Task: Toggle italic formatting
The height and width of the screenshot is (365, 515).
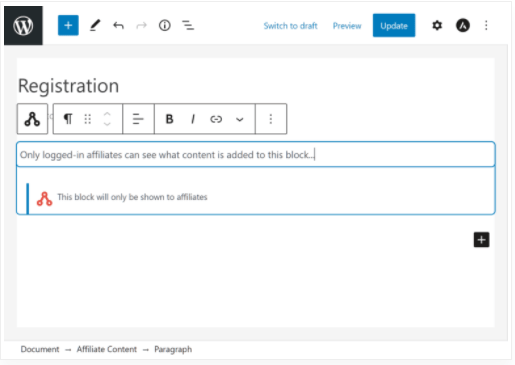Action: (x=193, y=119)
